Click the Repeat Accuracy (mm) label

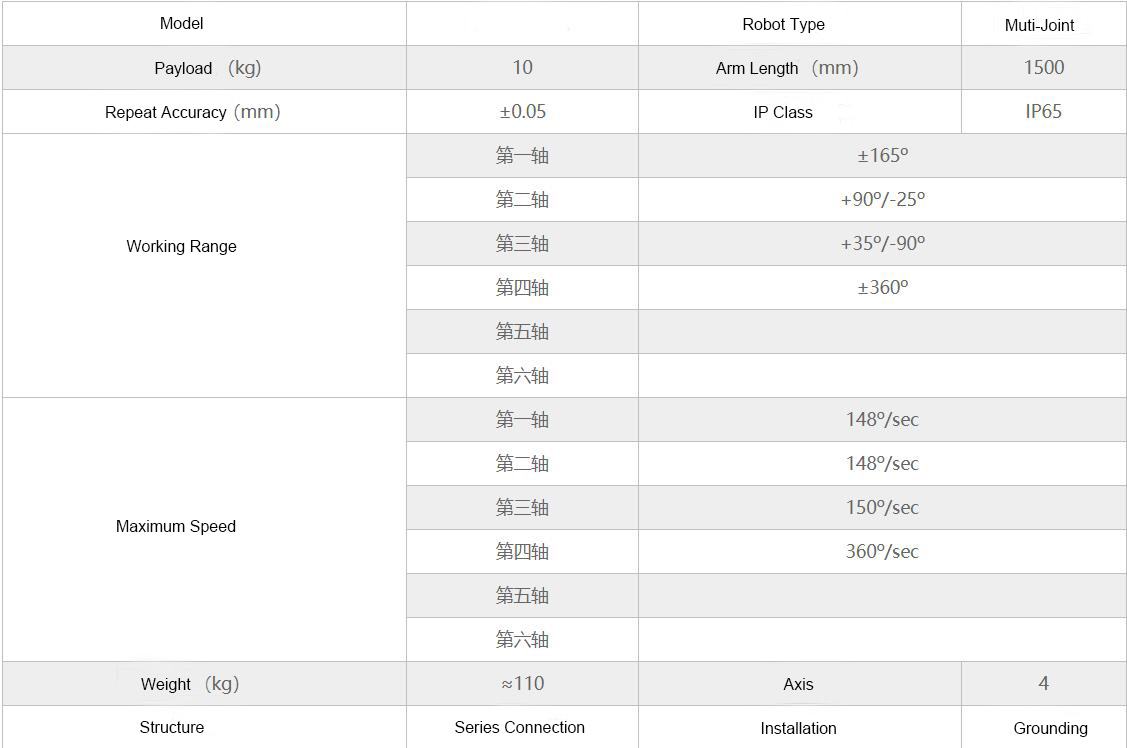point(192,112)
